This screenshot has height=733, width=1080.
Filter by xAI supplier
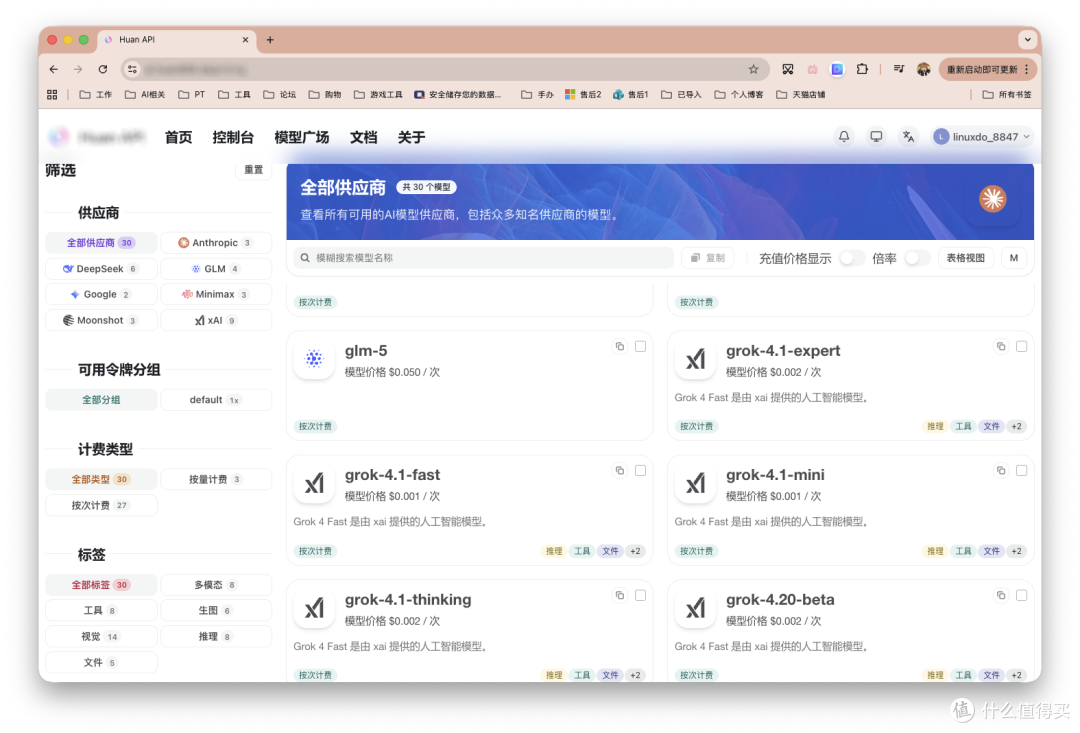coord(216,320)
